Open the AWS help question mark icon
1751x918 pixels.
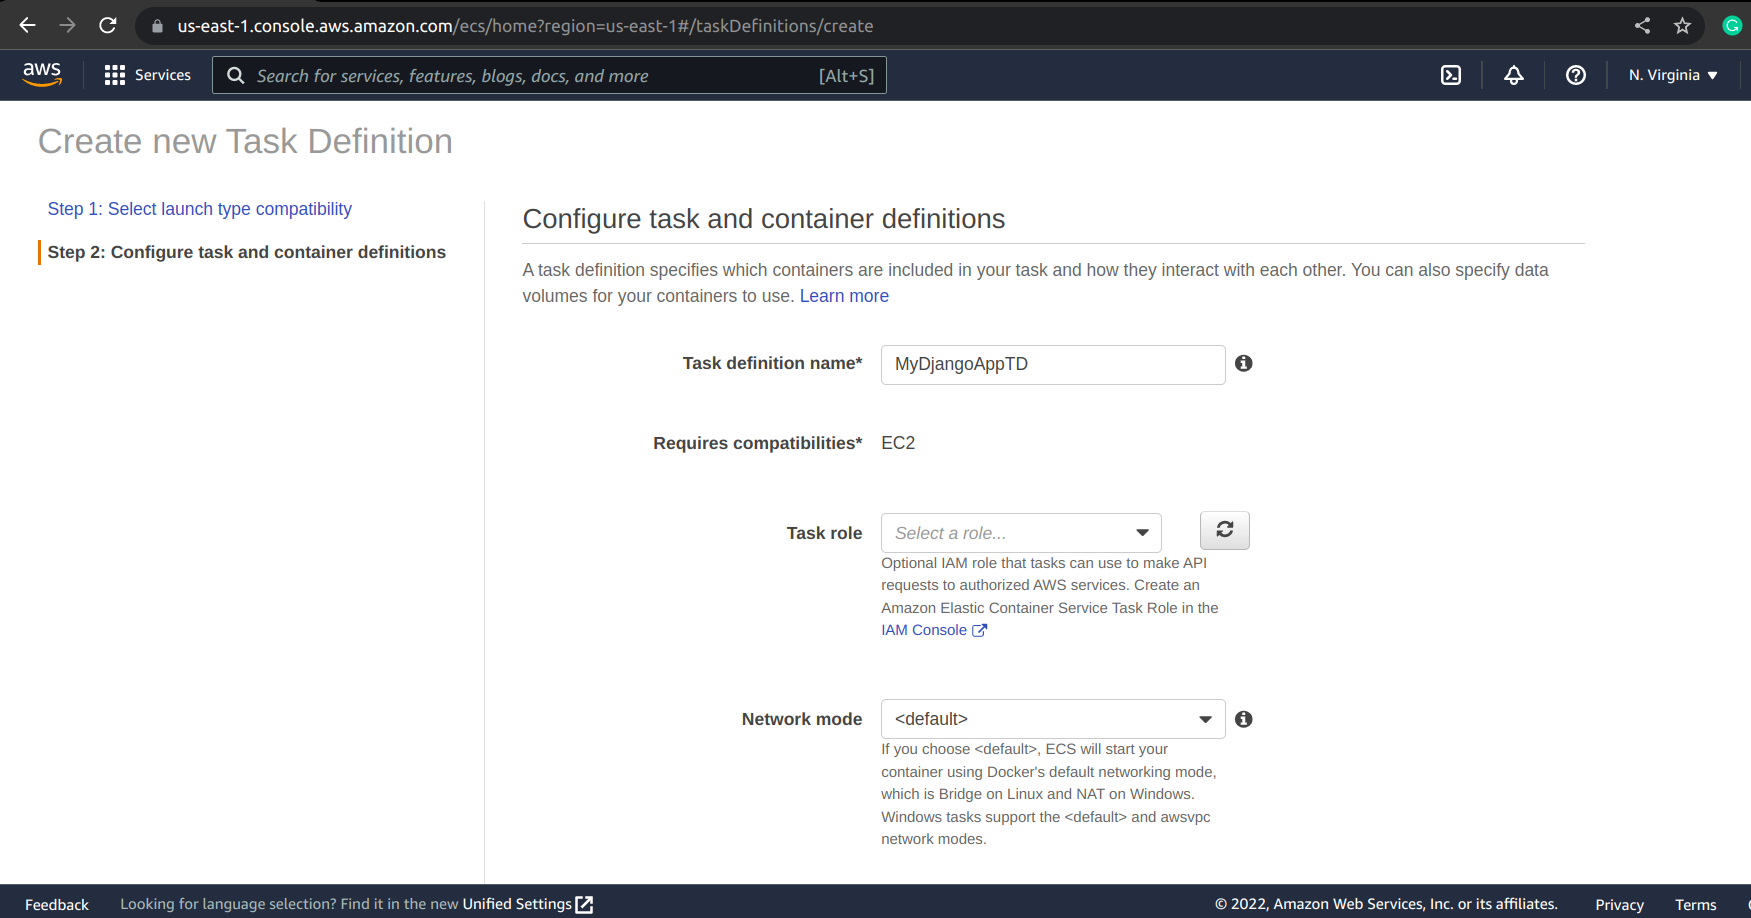tap(1575, 75)
